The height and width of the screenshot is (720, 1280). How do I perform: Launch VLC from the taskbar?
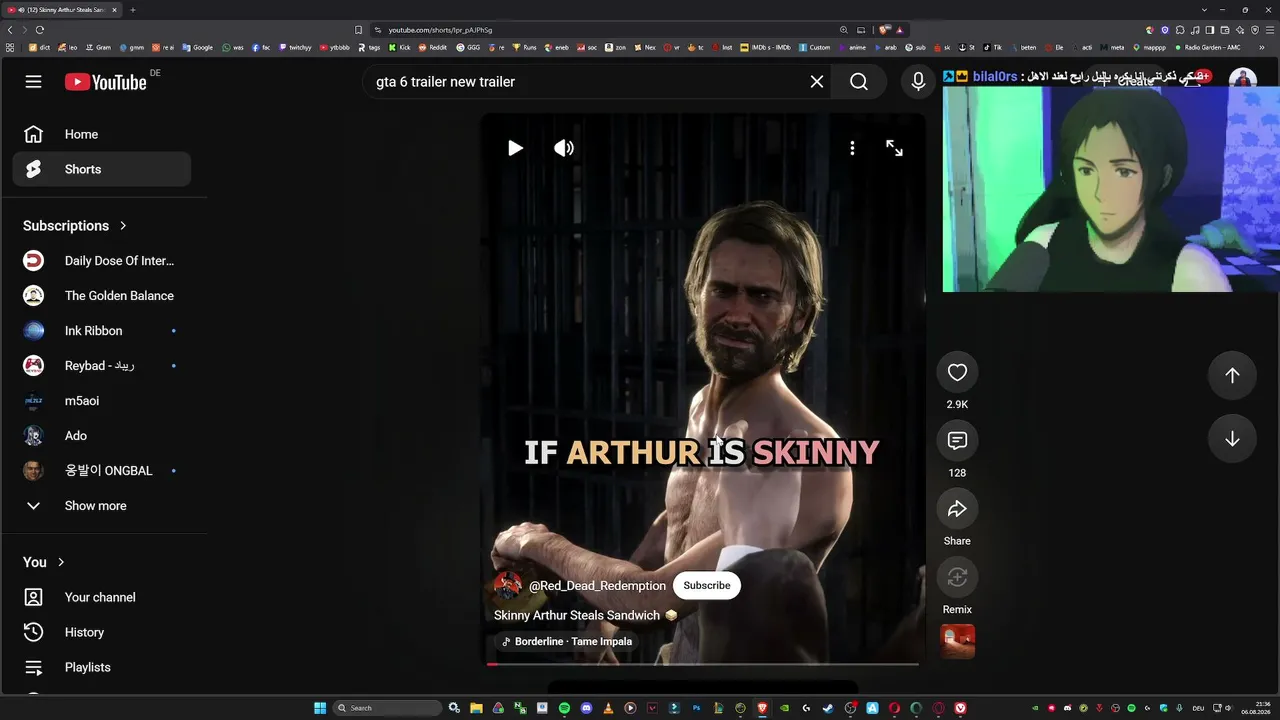608,708
